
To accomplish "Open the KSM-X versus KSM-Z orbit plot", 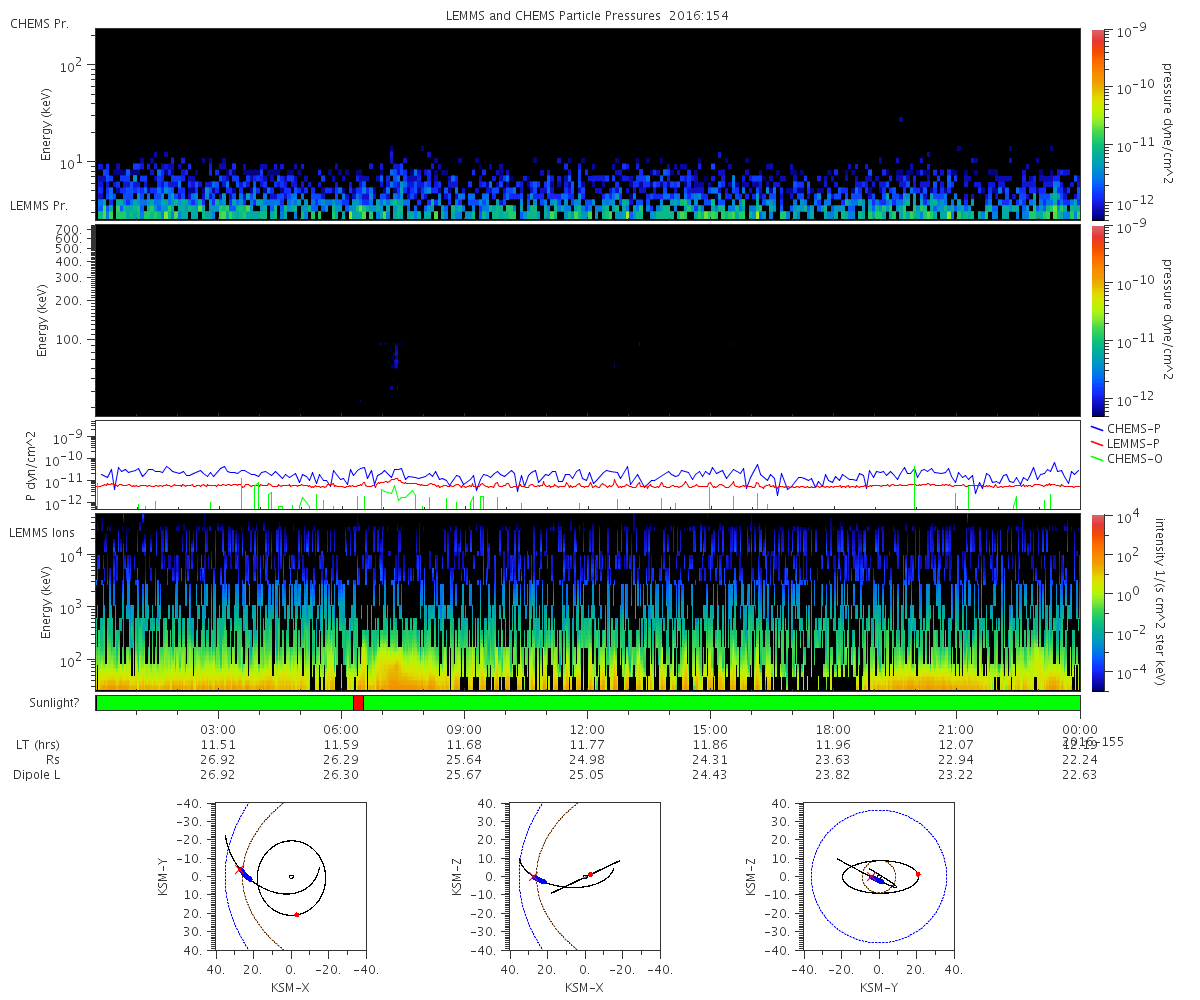I will click(585, 876).
